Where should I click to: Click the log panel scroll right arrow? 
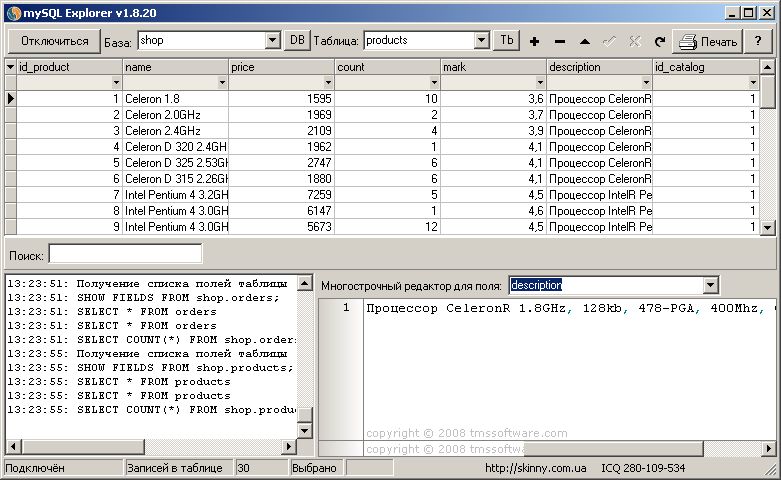pyautogui.click(x=289, y=446)
